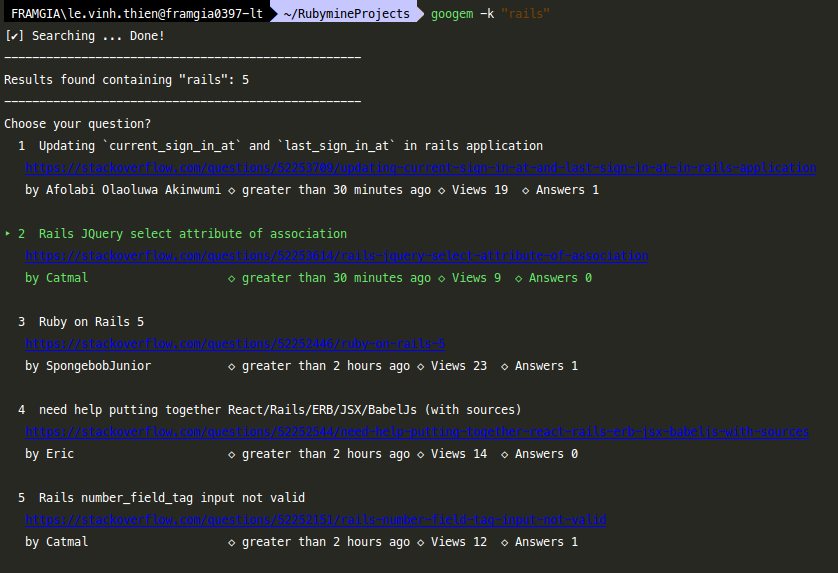Click the Choose your question? prompt
This screenshot has height=573, width=838.
(x=77, y=124)
